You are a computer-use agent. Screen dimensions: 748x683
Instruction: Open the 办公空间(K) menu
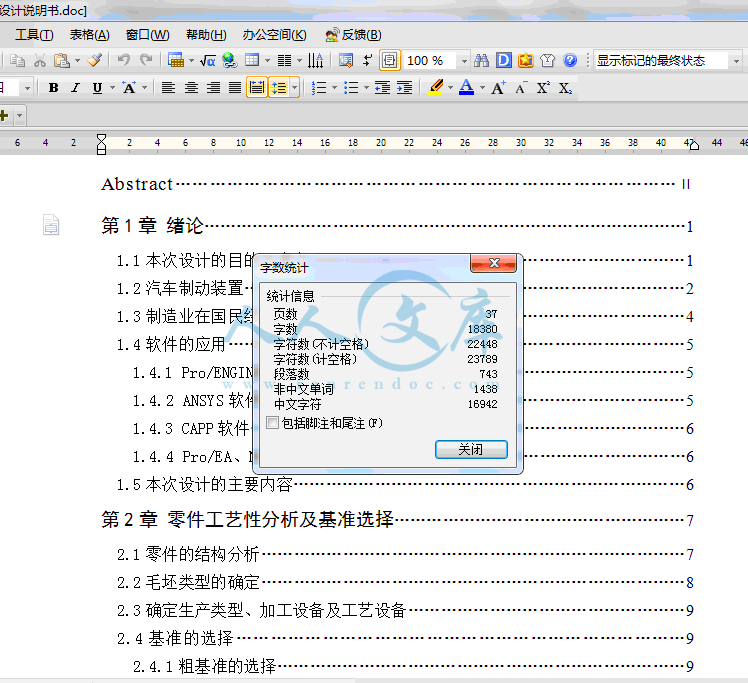(x=274, y=34)
